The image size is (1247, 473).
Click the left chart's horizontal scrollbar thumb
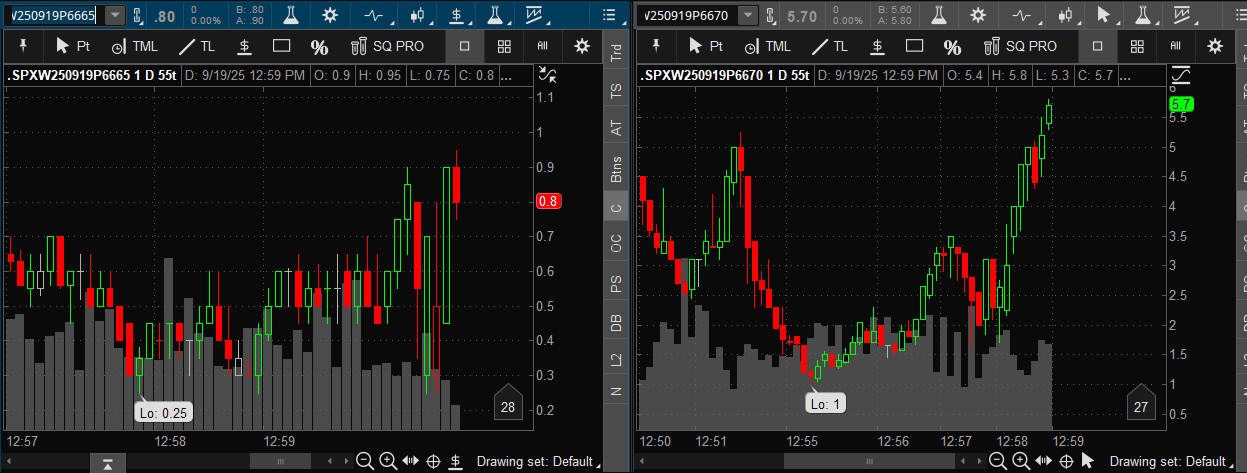(x=272, y=461)
